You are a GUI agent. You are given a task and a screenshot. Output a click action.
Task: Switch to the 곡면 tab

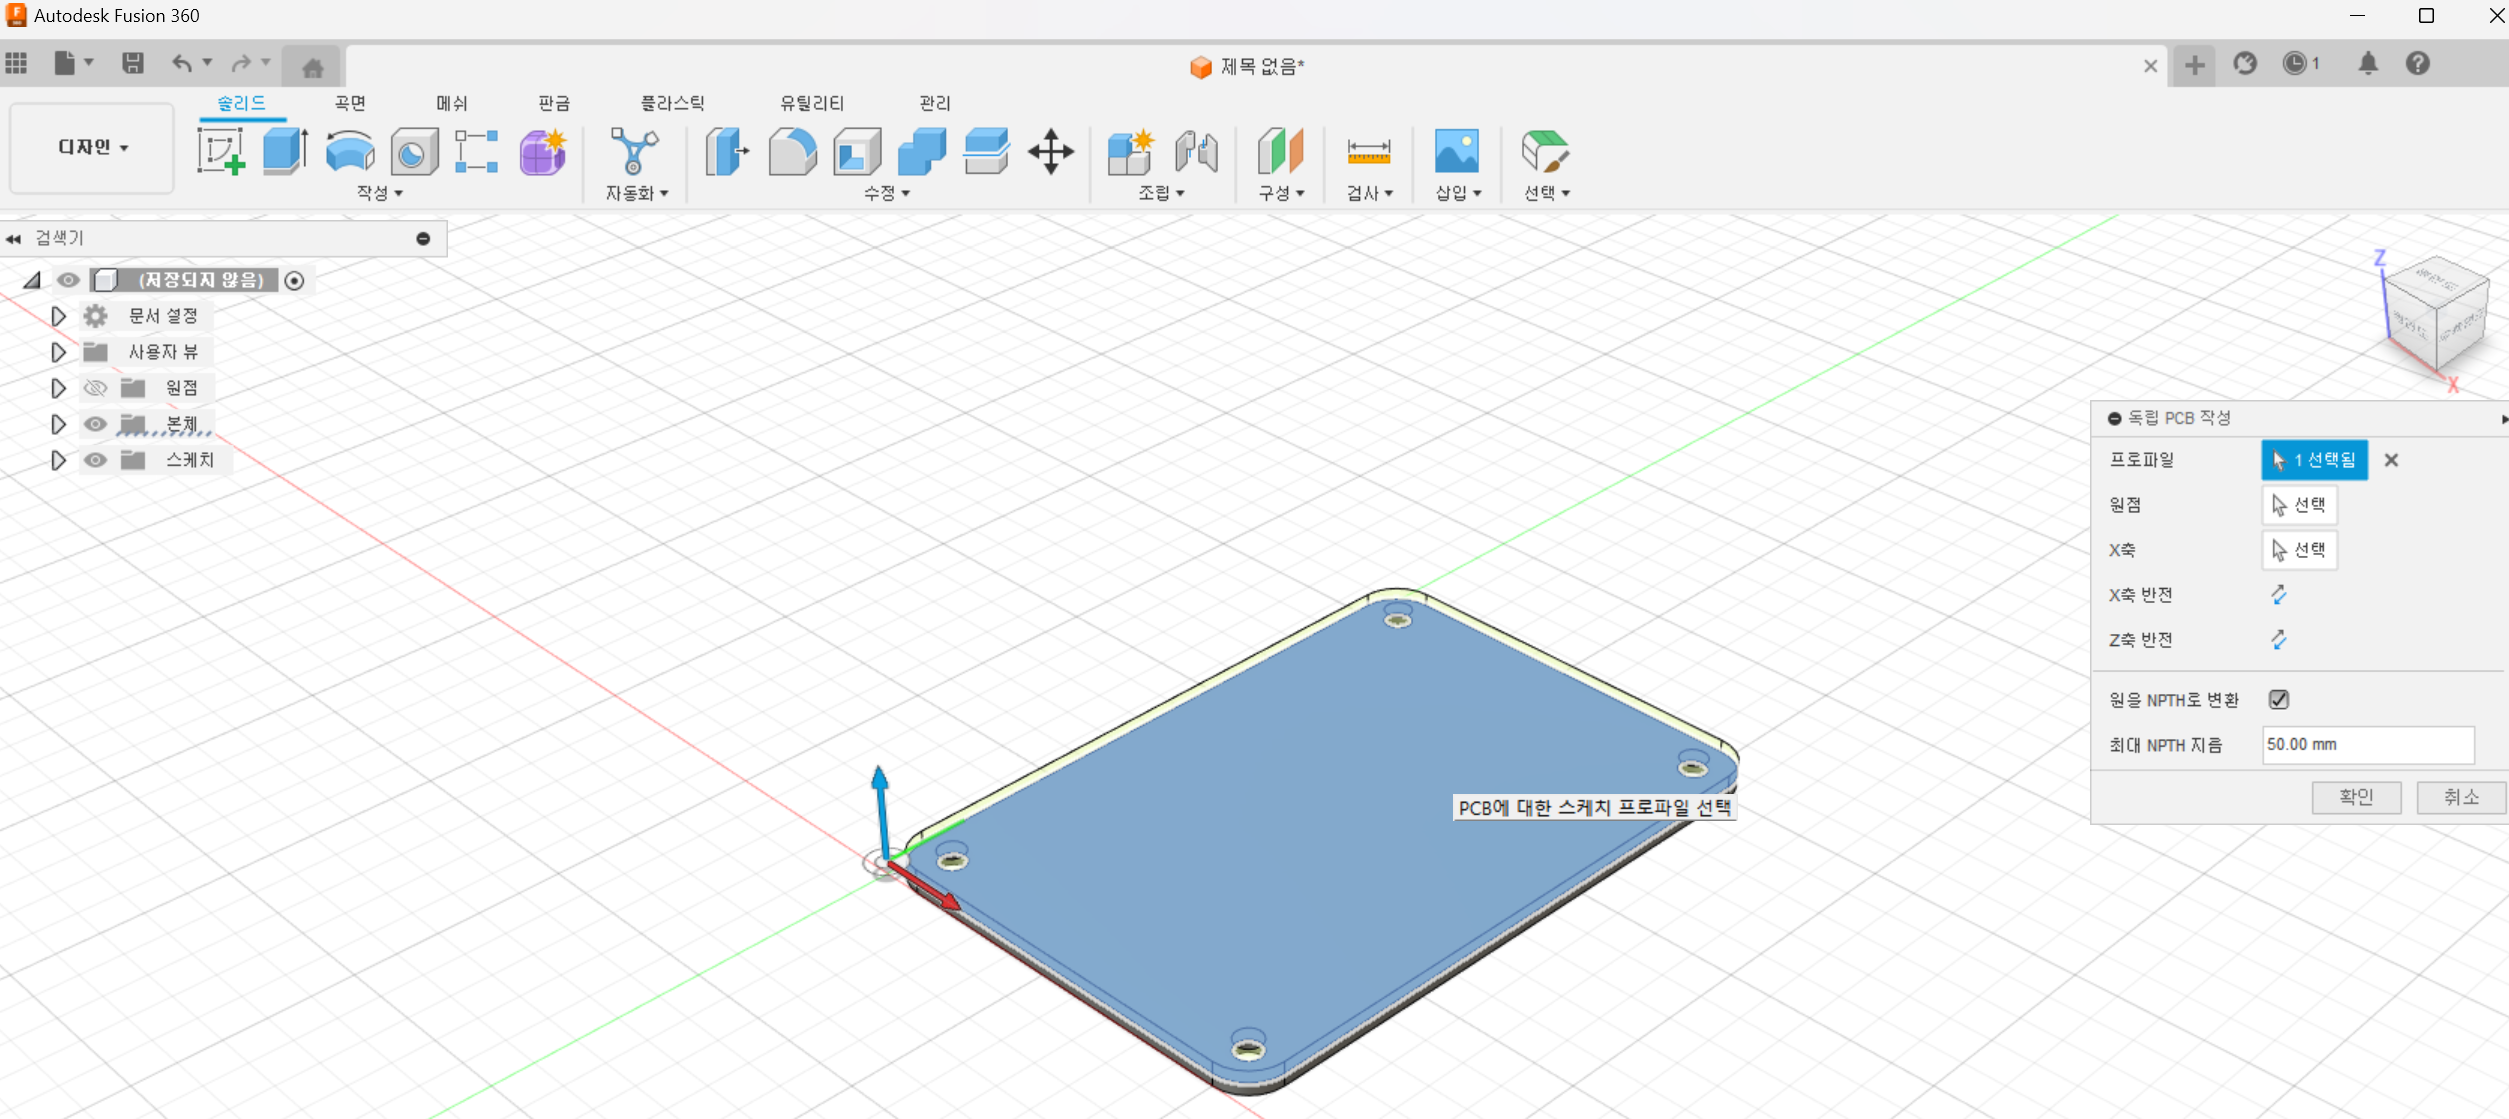pyautogui.click(x=350, y=103)
